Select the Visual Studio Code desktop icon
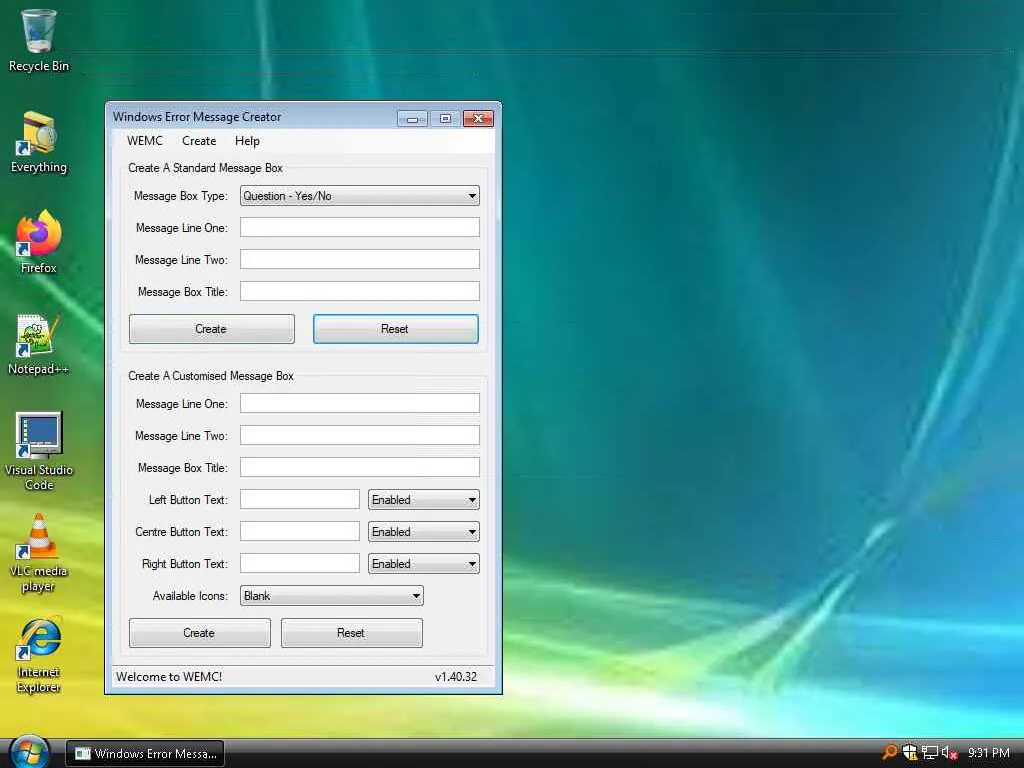 point(39,451)
